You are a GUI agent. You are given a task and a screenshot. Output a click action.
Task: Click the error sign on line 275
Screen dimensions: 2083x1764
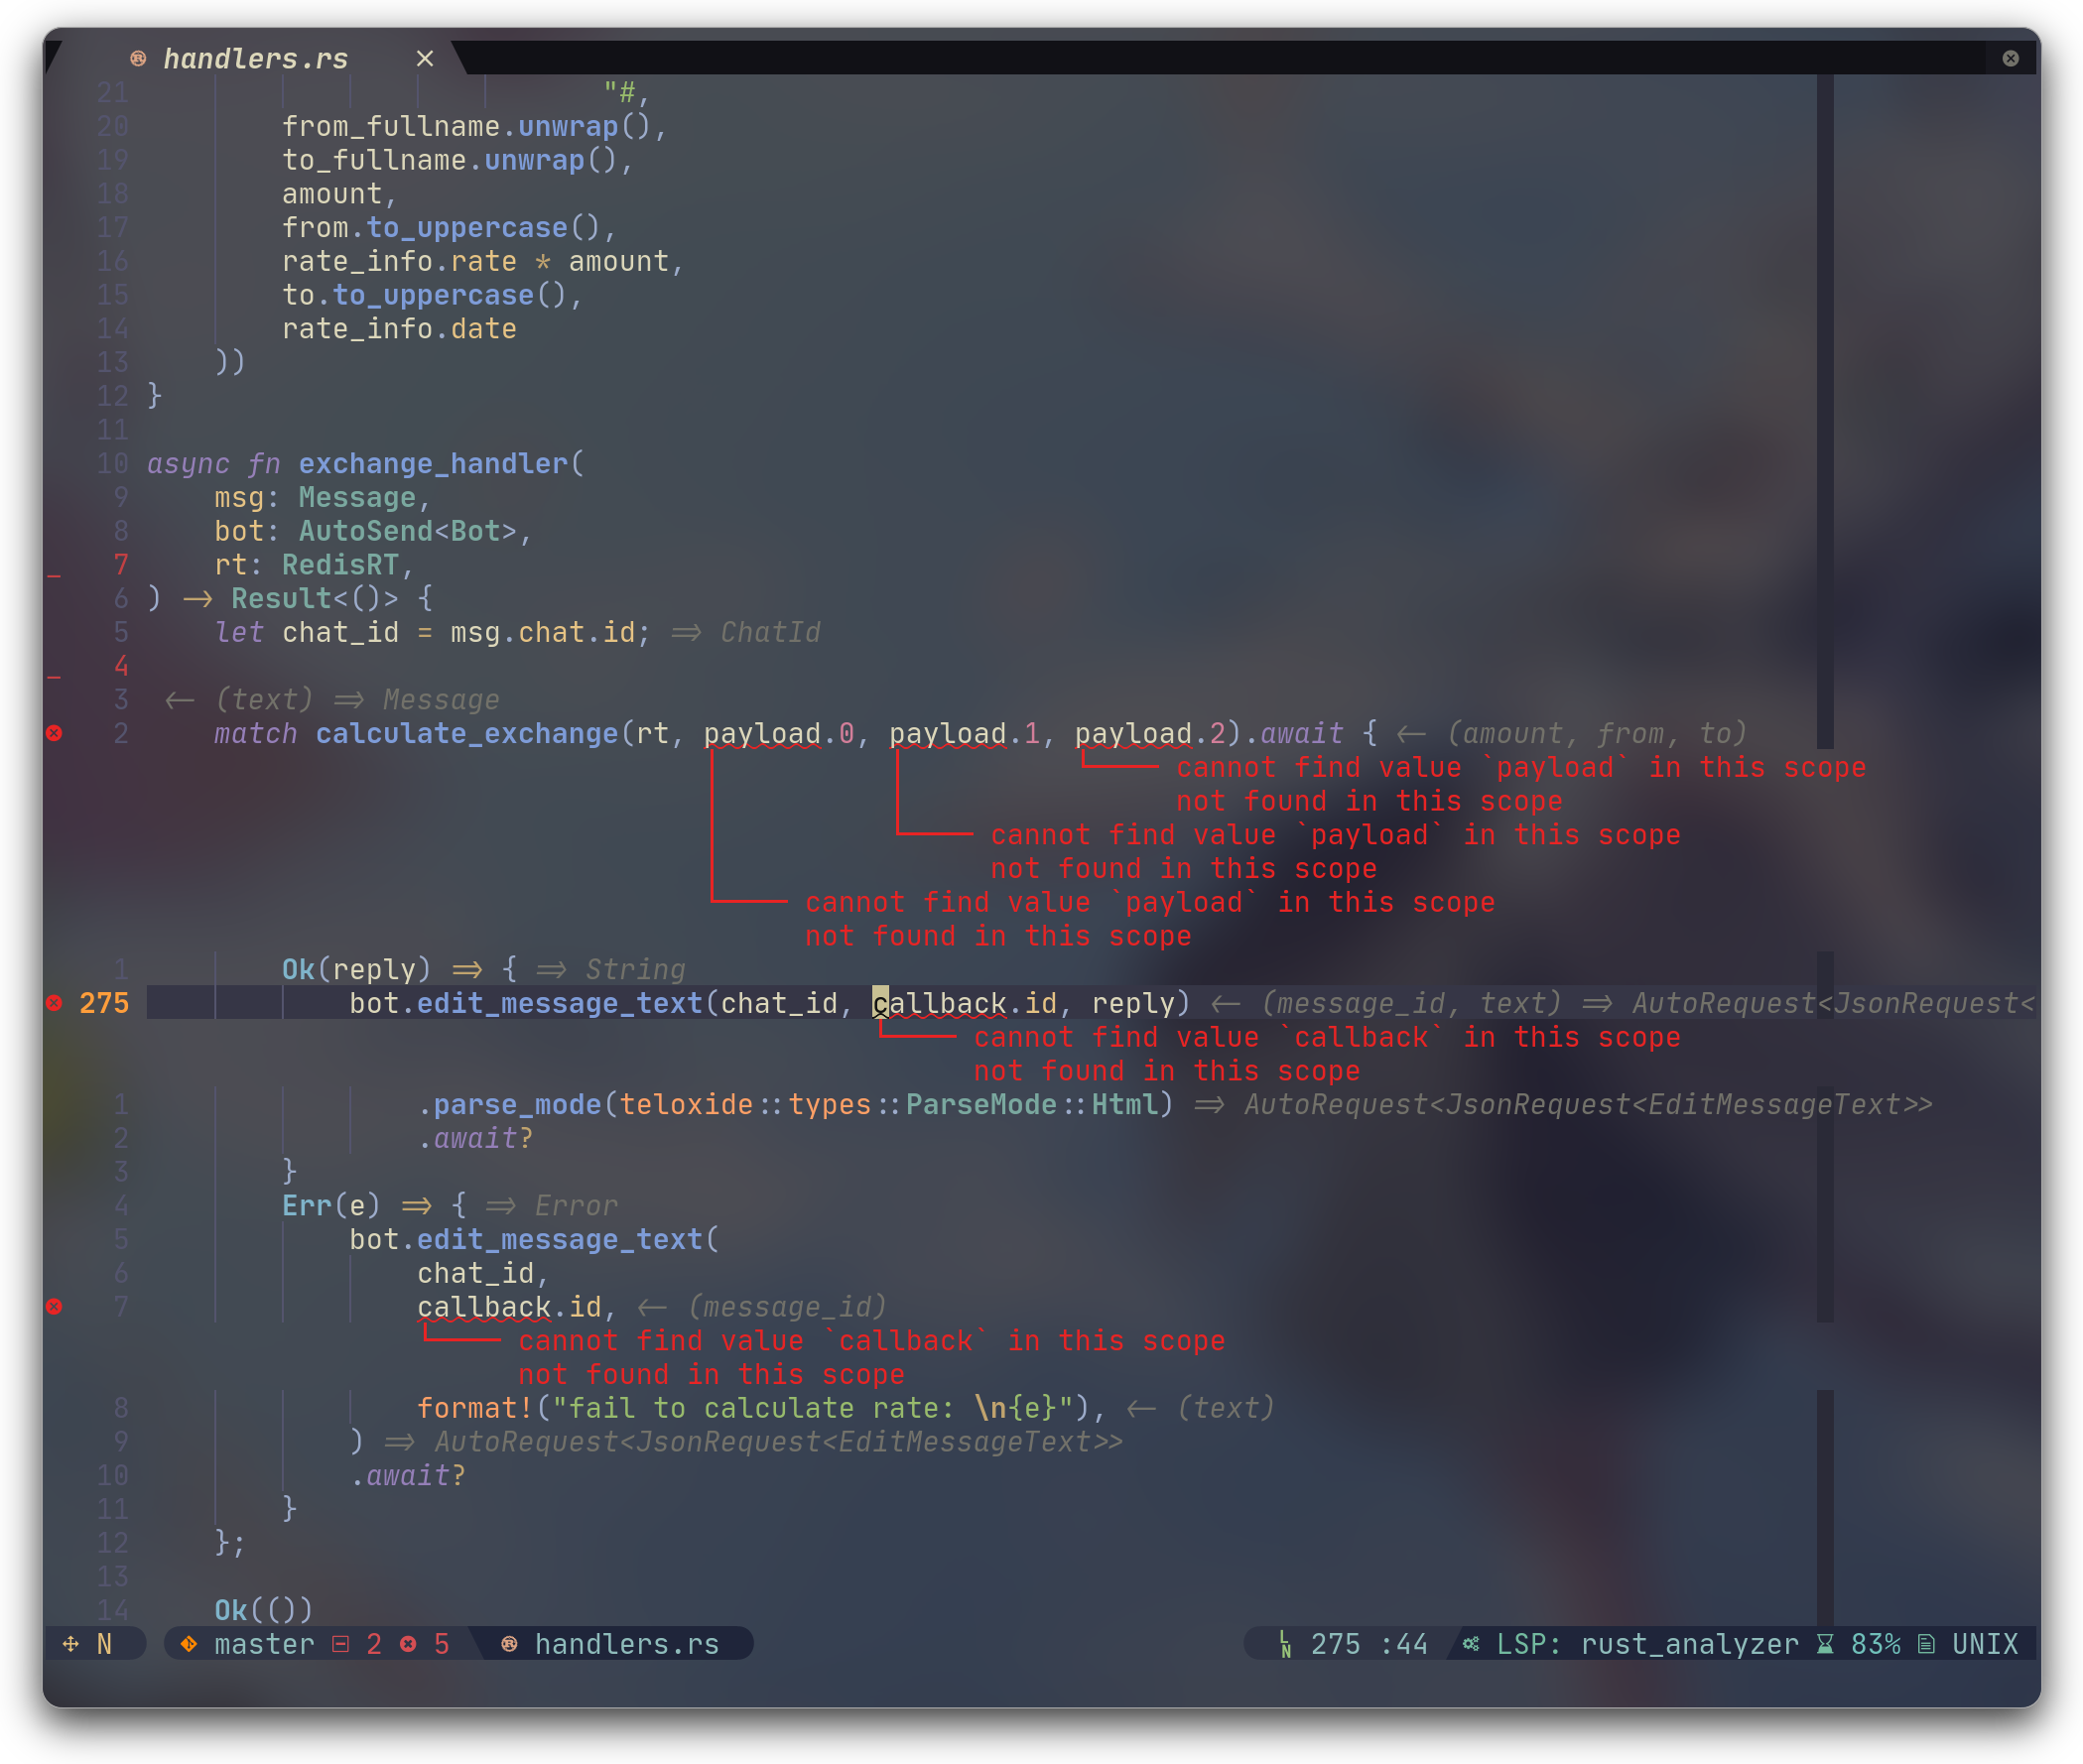[54, 1003]
